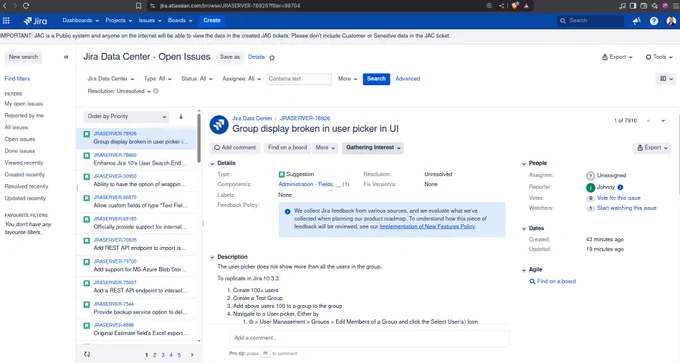Refresh the issue list results
680x363 pixels.
pos(87,354)
